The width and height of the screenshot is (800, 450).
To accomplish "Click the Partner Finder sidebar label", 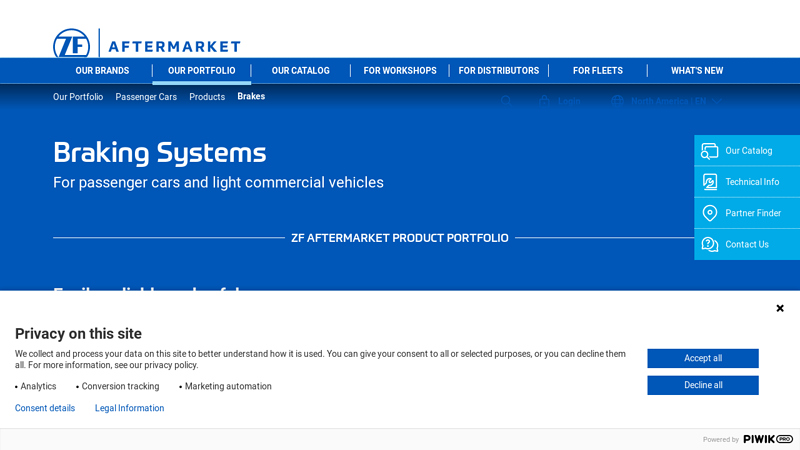I will click(753, 213).
